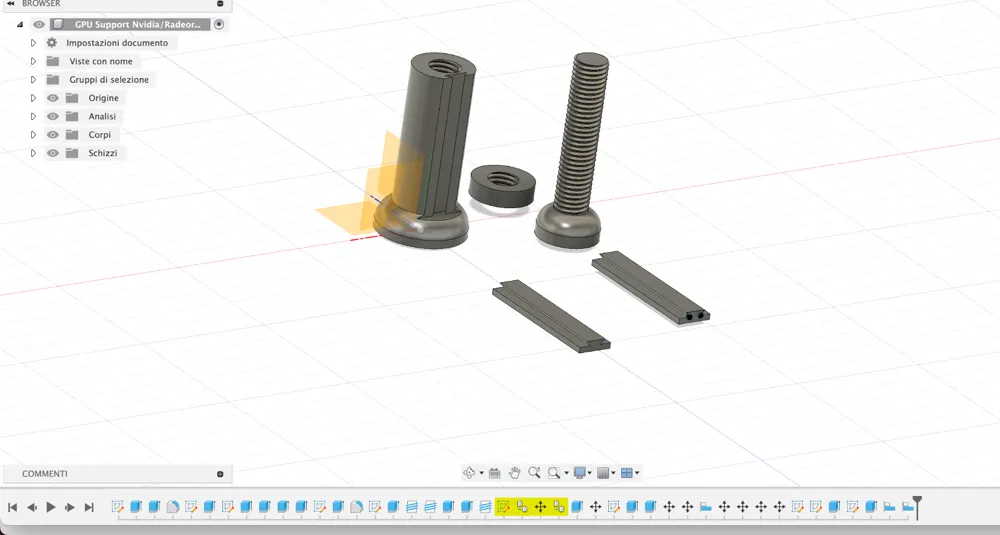Hide the Corpi folder via eye
Image resolution: width=1000 pixels, height=535 pixels.
pyautogui.click(x=53, y=135)
